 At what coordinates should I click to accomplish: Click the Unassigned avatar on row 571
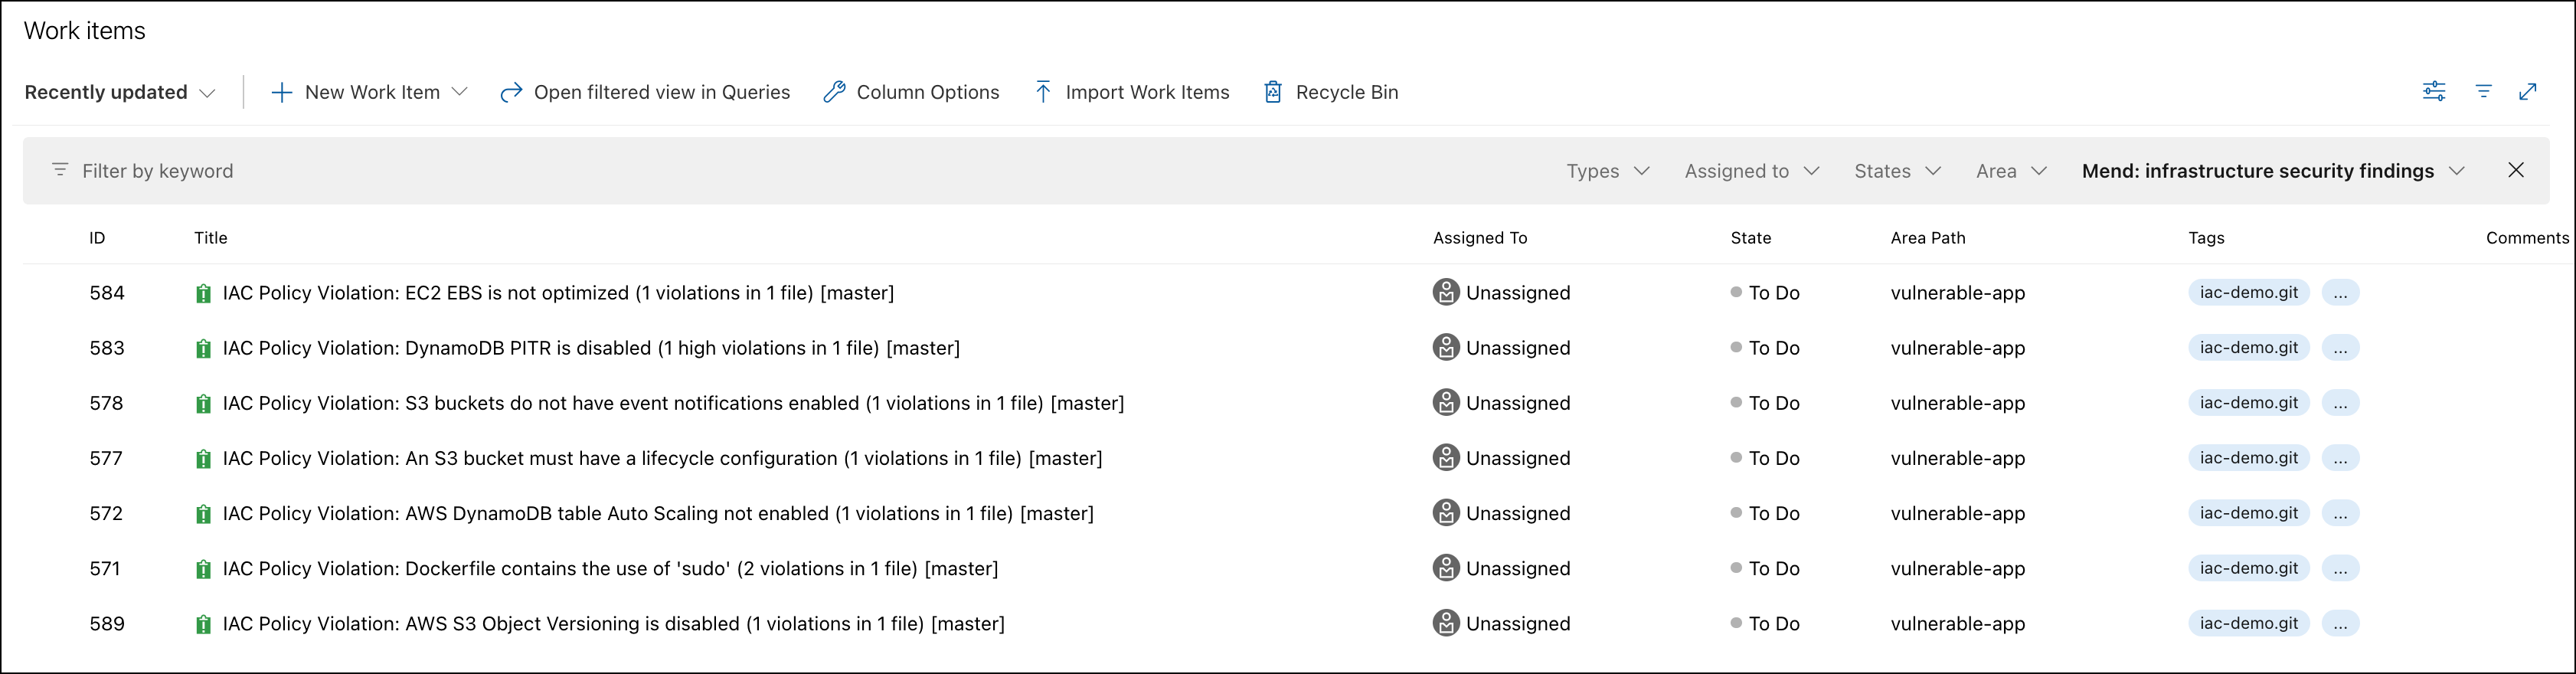point(1445,567)
